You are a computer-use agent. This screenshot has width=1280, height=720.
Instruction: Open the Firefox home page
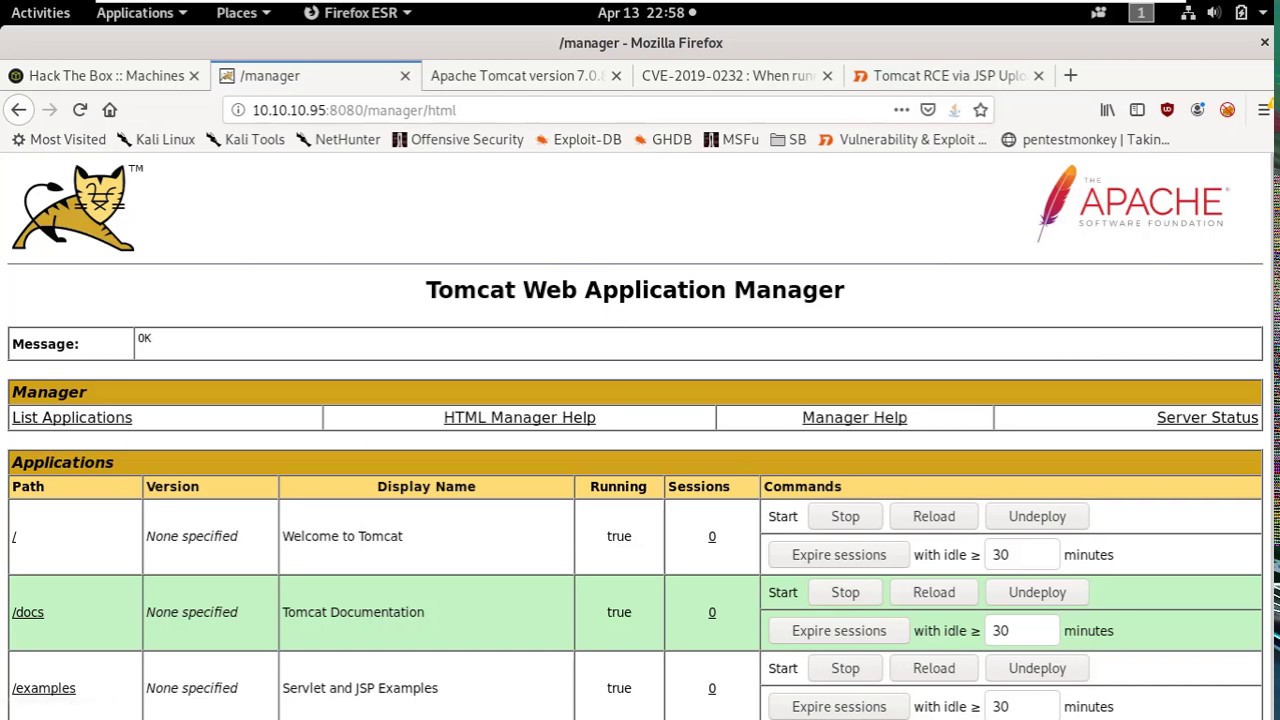click(110, 110)
